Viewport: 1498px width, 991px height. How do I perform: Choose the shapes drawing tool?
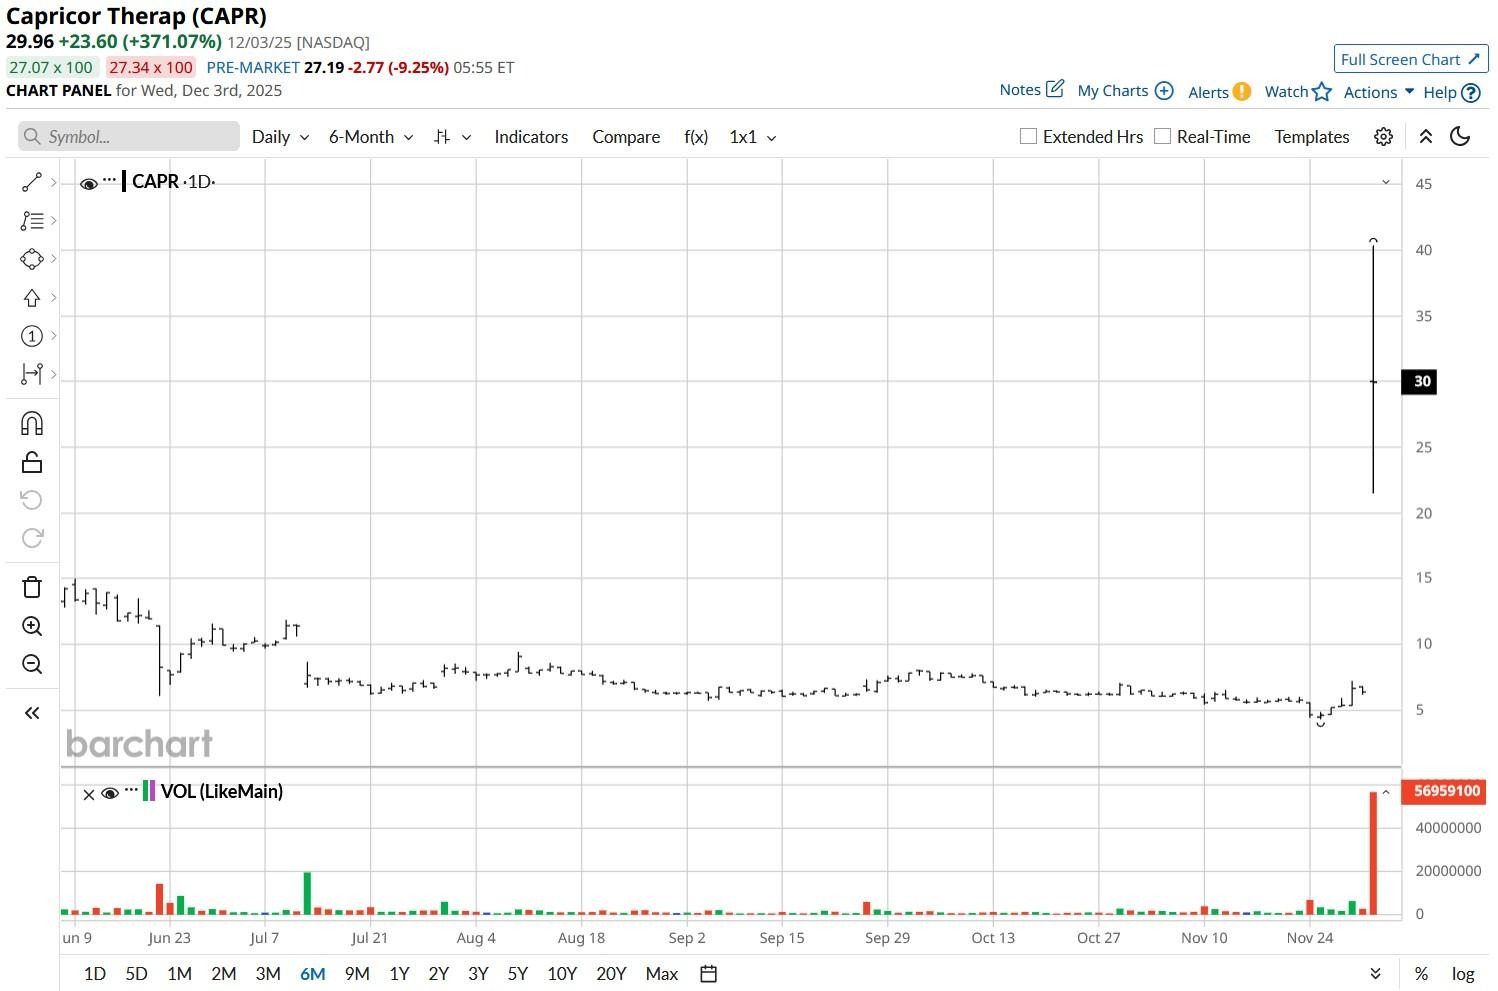tap(32, 259)
